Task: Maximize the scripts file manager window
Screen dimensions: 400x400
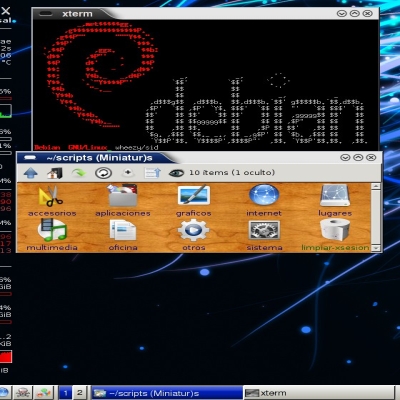Action: [x=358, y=157]
